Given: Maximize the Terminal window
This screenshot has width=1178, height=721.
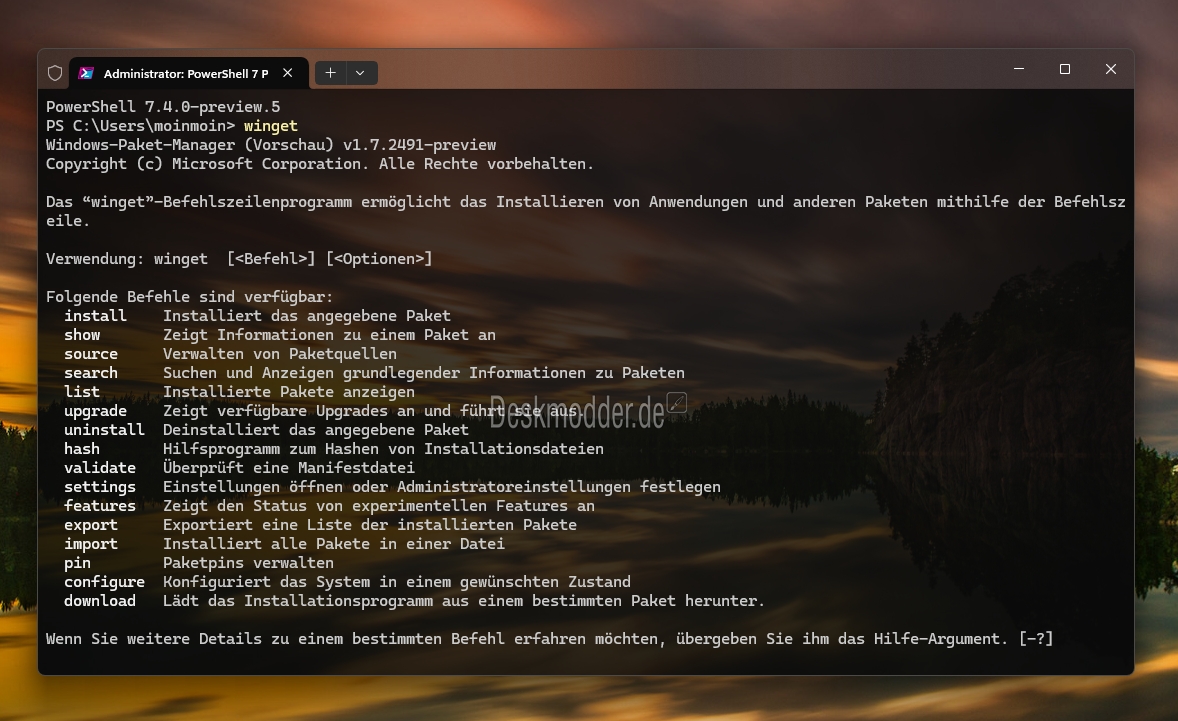Looking at the screenshot, I should 1065,69.
